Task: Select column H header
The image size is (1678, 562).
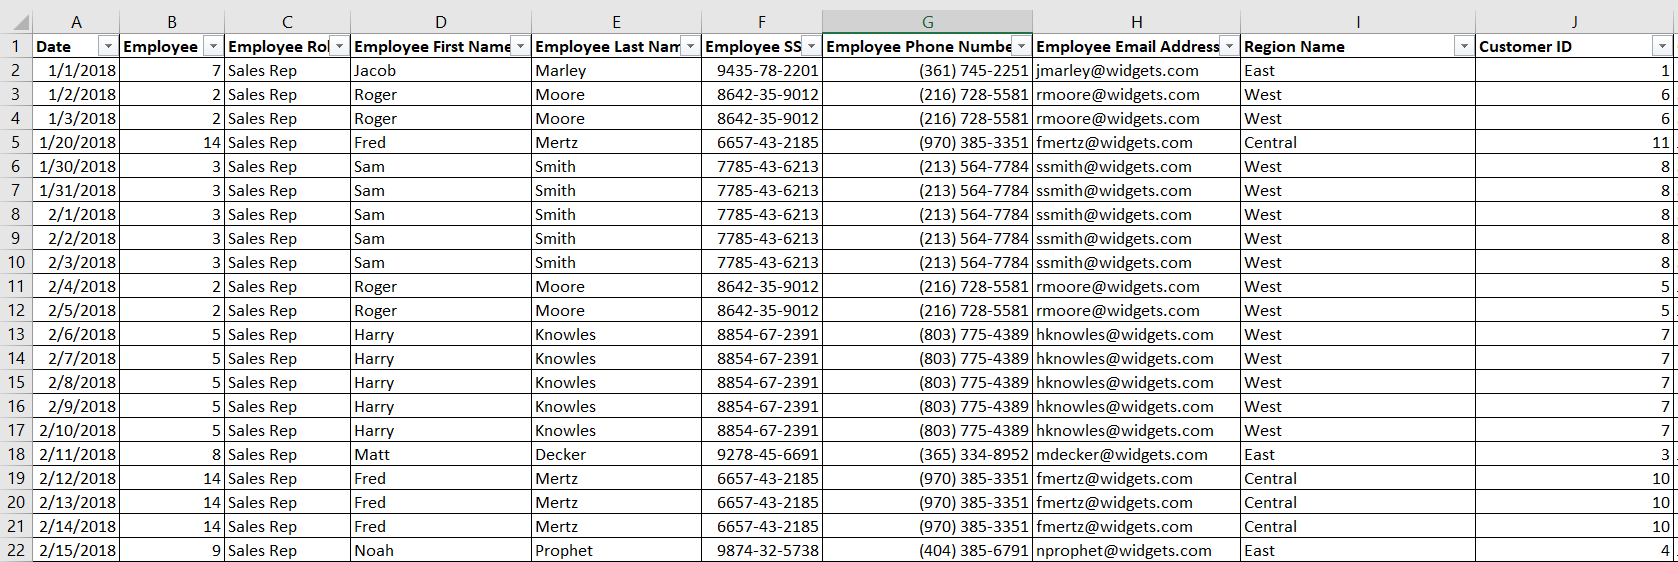Action: click(x=1137, y=22)
